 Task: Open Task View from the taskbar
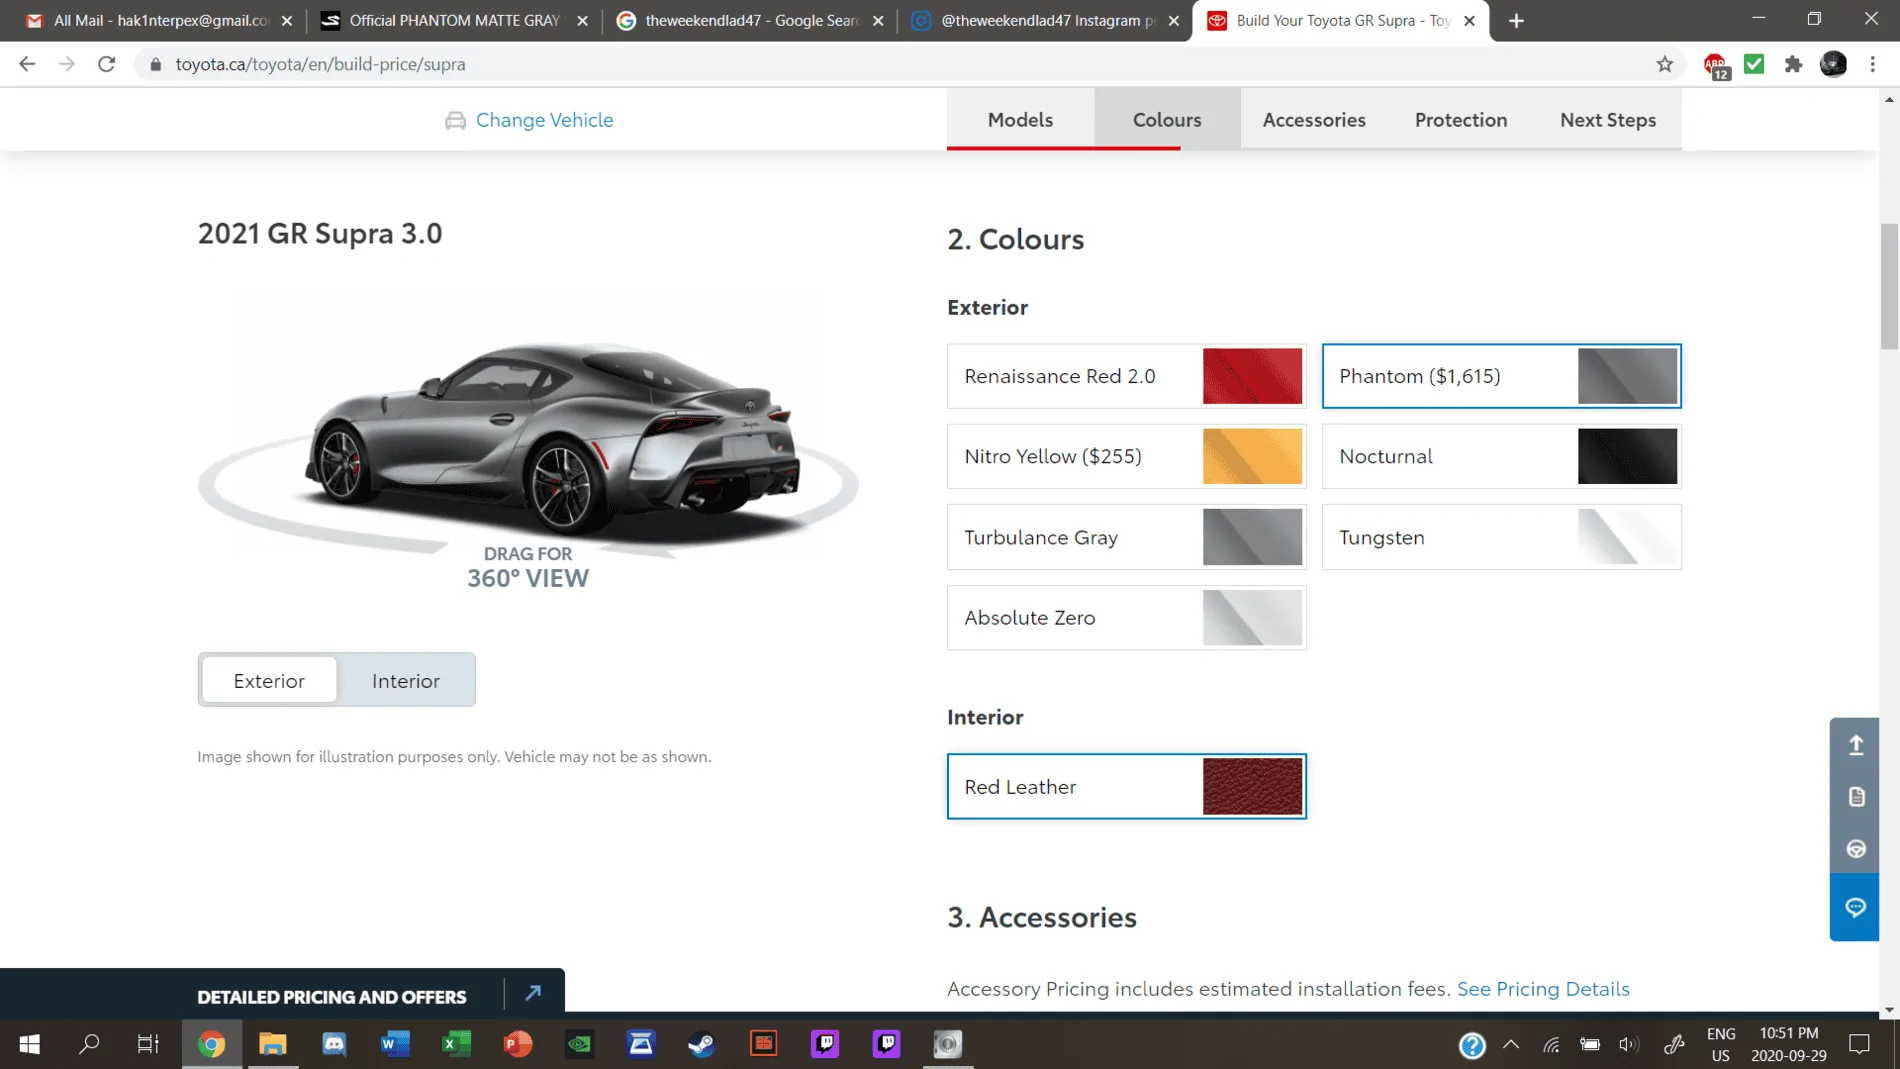click(x=148, y=1044)
